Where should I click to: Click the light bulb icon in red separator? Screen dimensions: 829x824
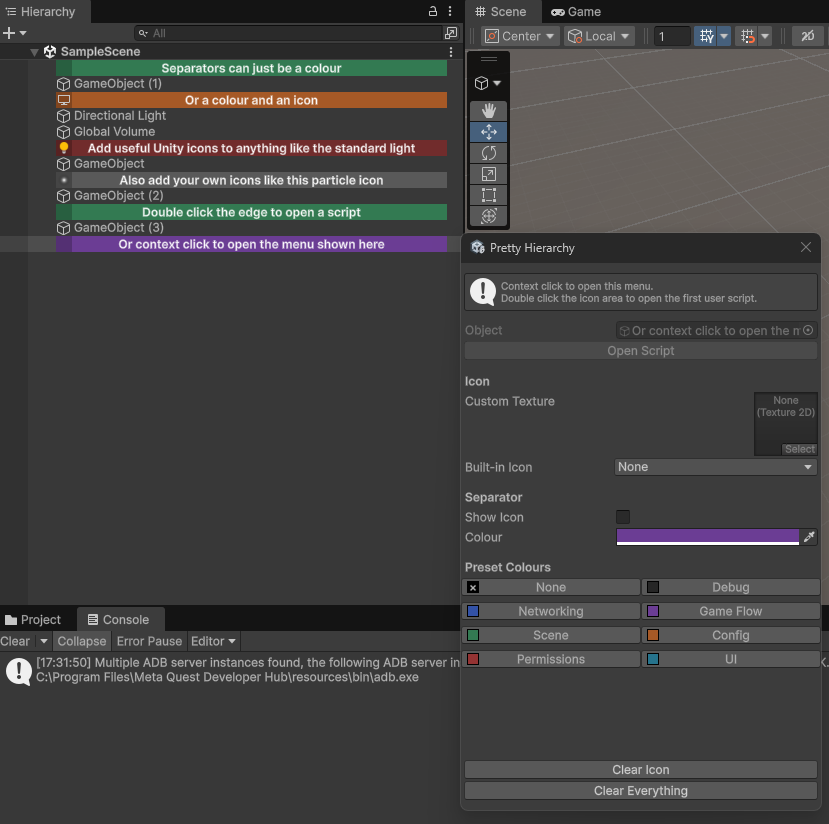63,148
